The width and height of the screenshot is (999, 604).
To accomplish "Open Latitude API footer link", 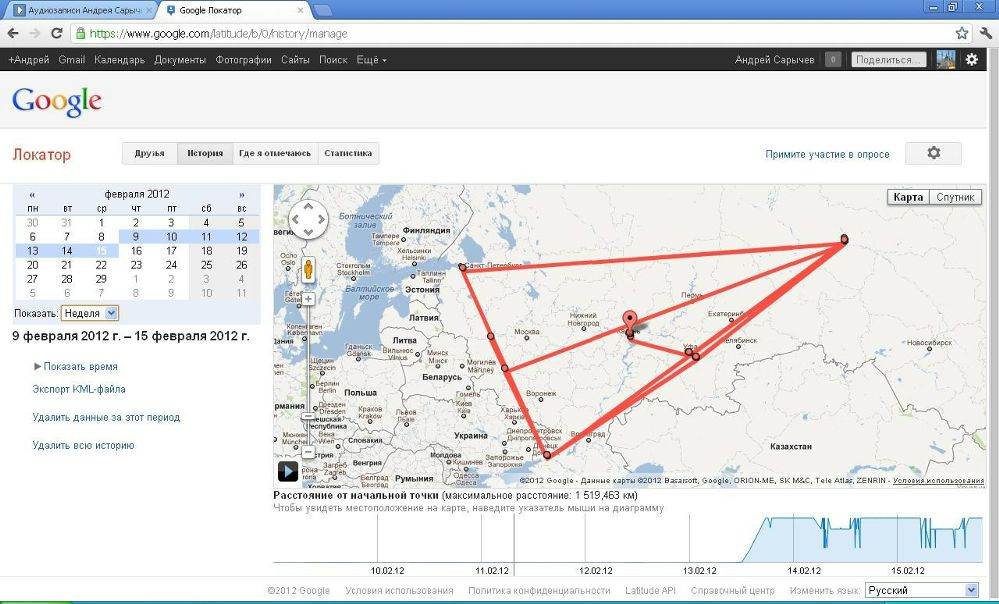I will (x=650, y=591).
